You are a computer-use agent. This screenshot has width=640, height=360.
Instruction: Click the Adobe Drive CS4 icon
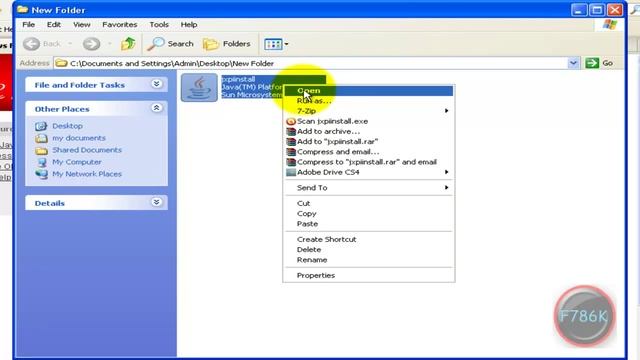click(291, 172)
